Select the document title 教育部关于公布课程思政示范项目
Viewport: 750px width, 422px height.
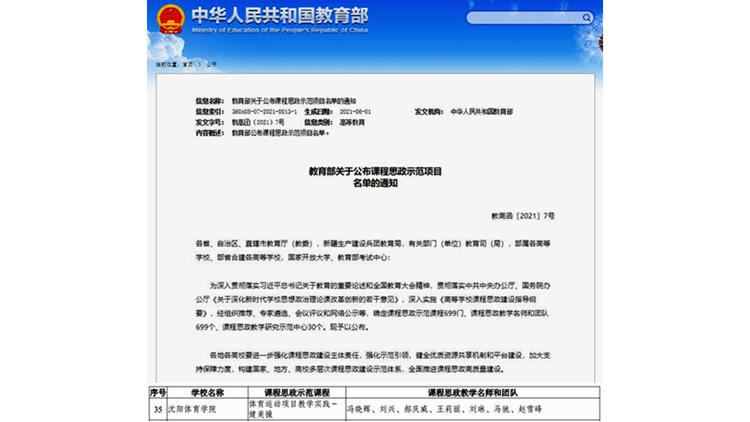[375, 171]
